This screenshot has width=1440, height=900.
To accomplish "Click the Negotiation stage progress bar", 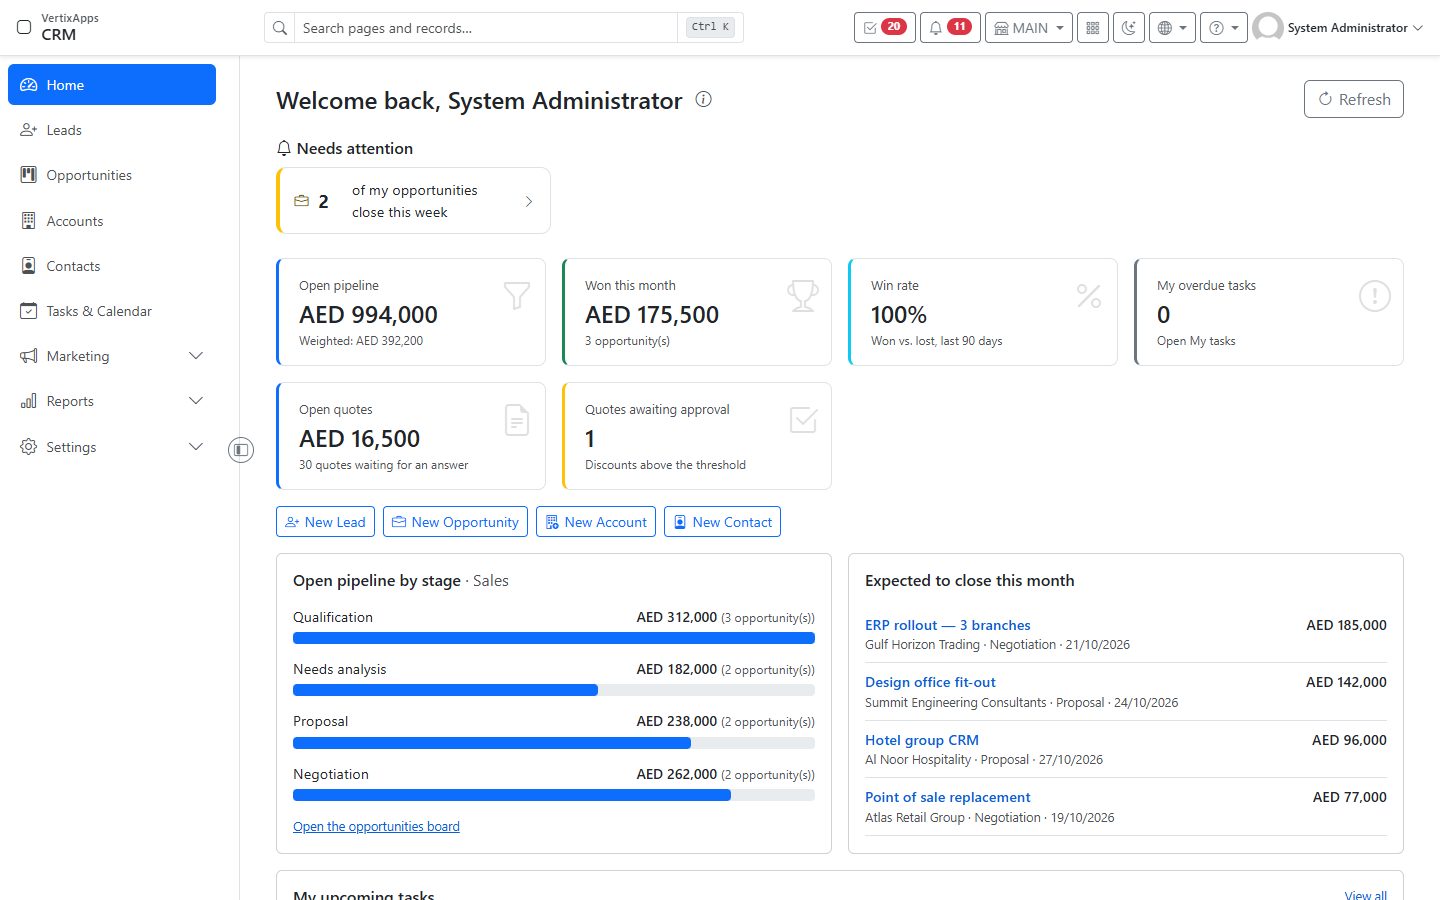I will coord(554,795).
